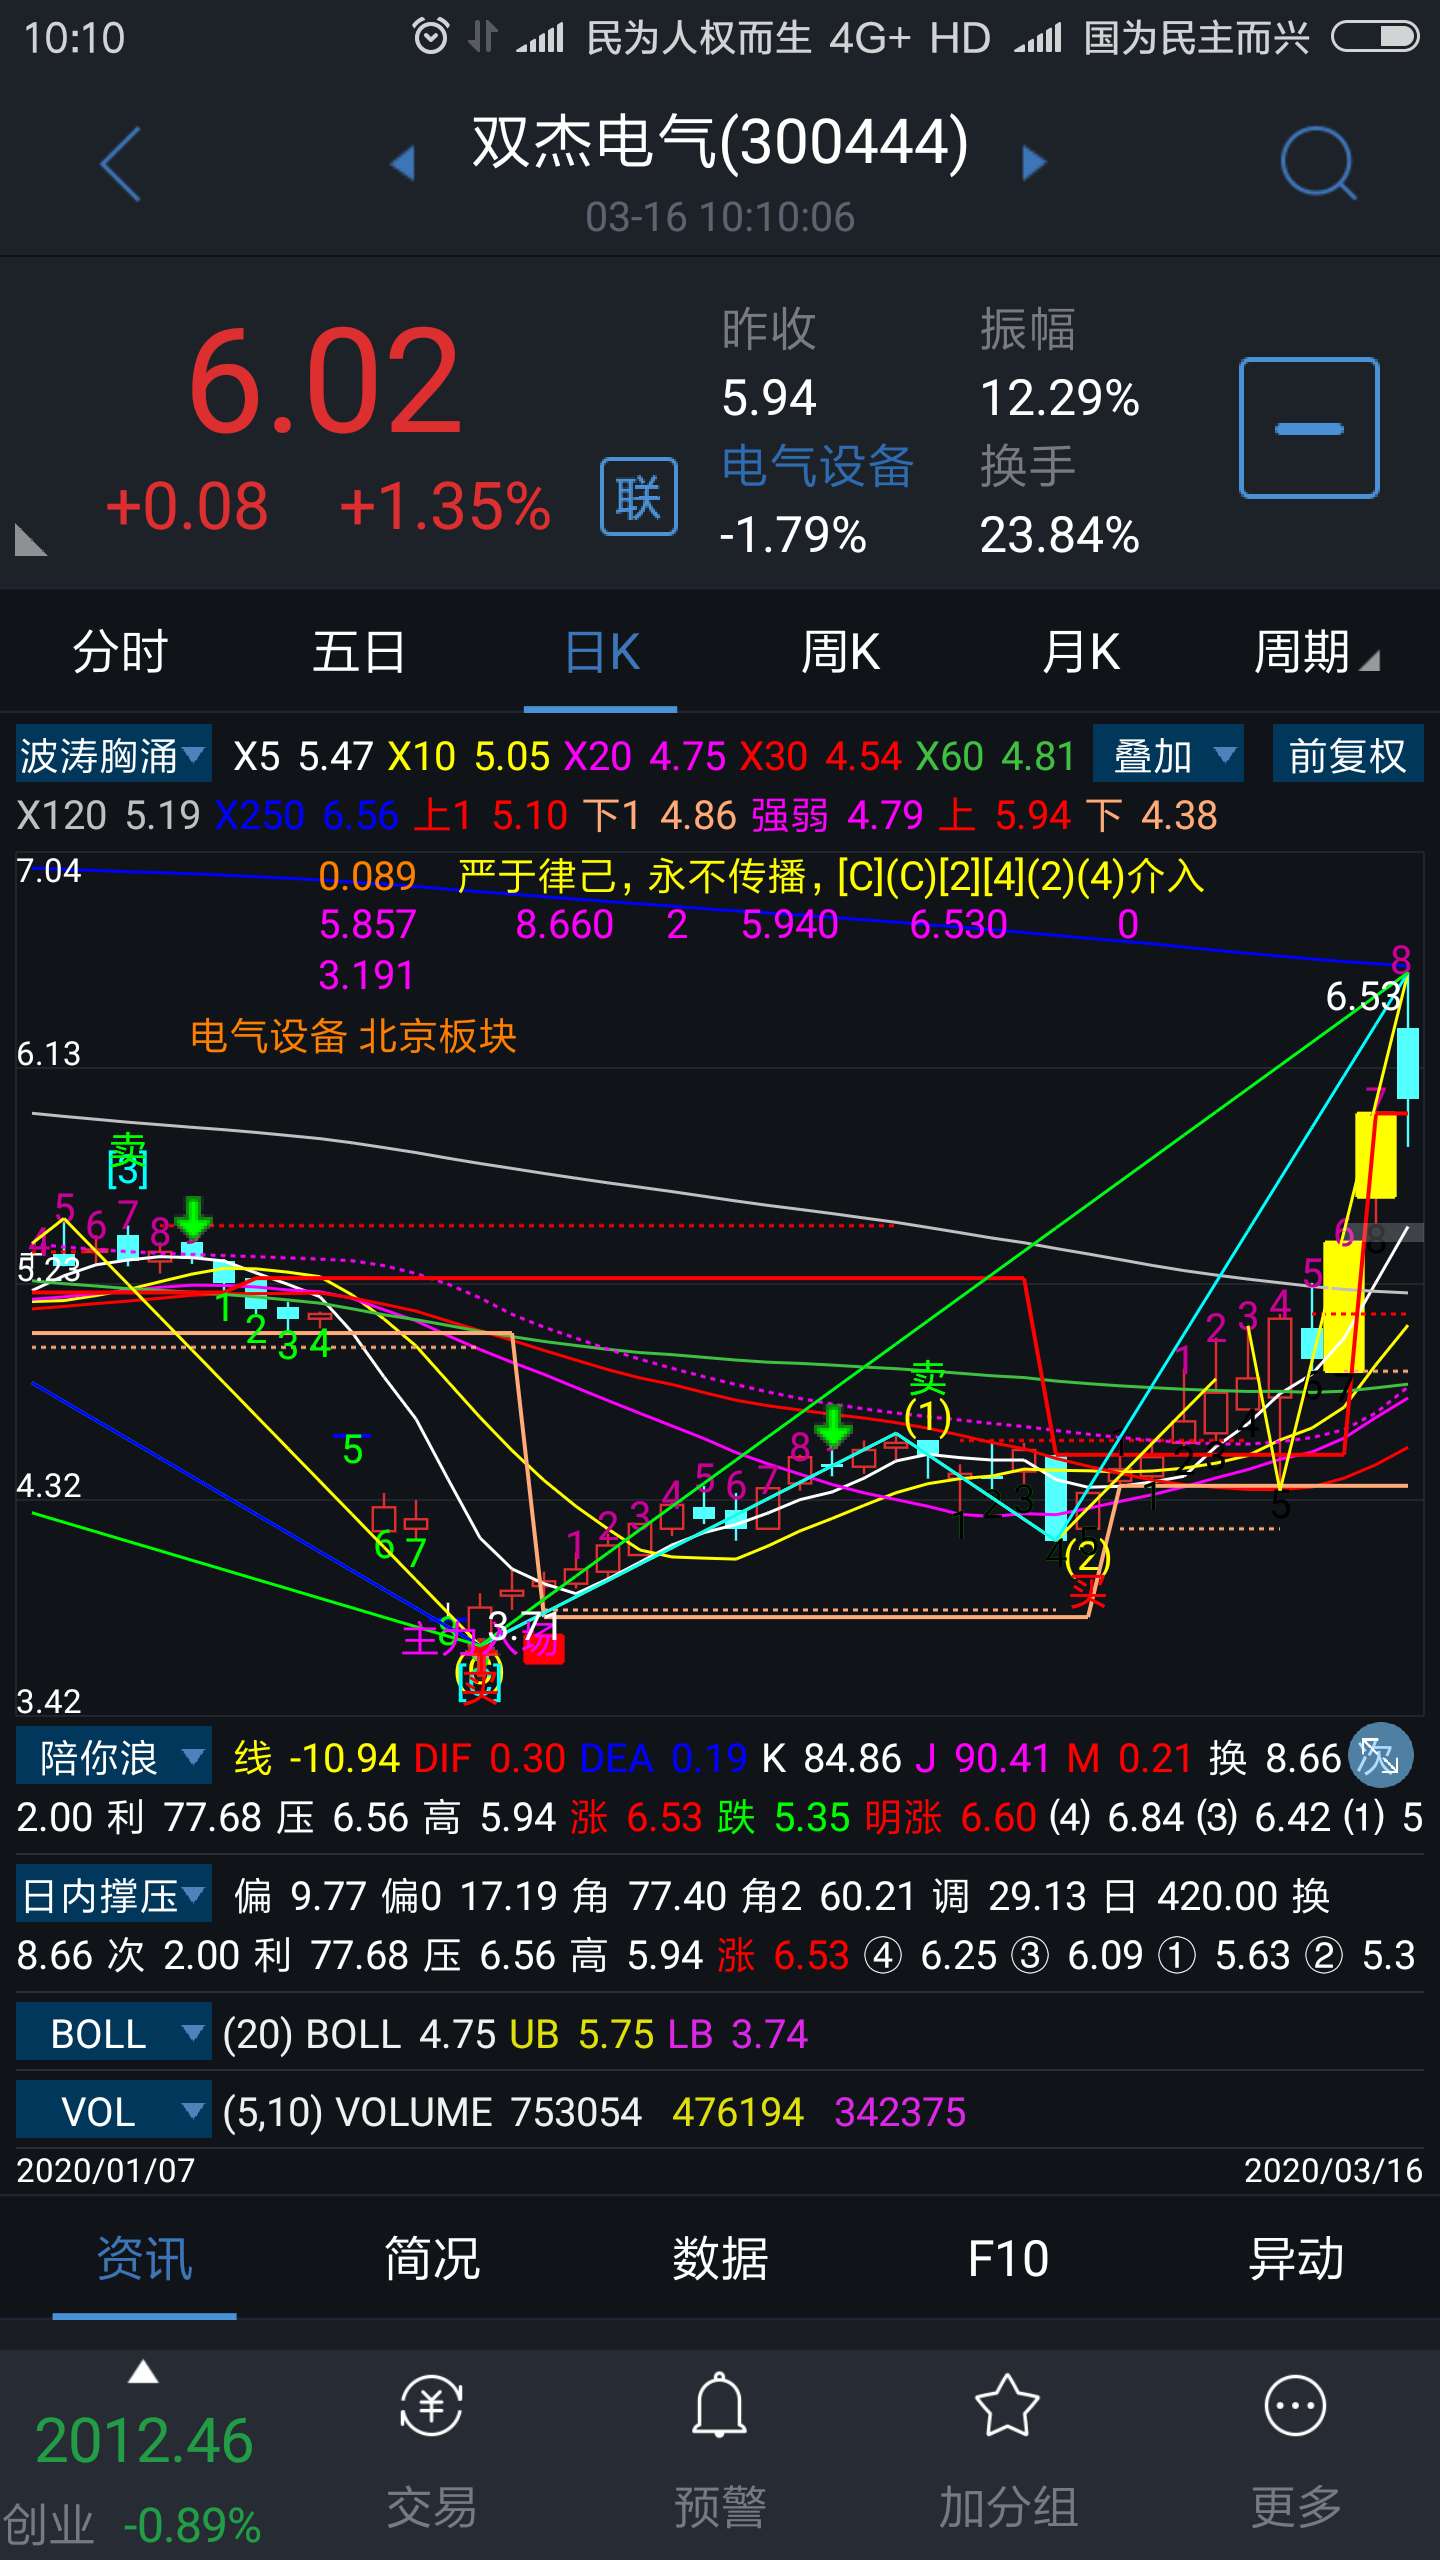This screenshot has height=2560, width=1440.
Task: Tap the round floating chart button
Action: [x=1380, y=1756]
